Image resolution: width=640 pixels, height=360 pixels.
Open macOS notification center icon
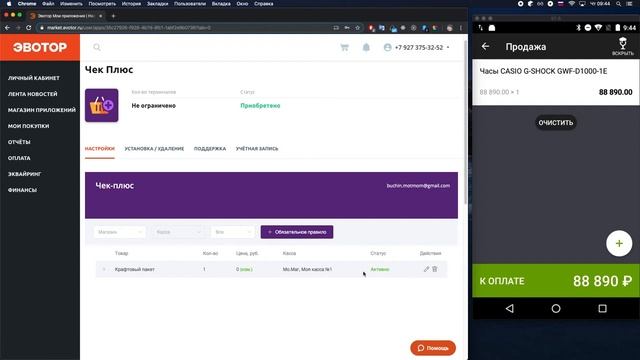[630, 4]
